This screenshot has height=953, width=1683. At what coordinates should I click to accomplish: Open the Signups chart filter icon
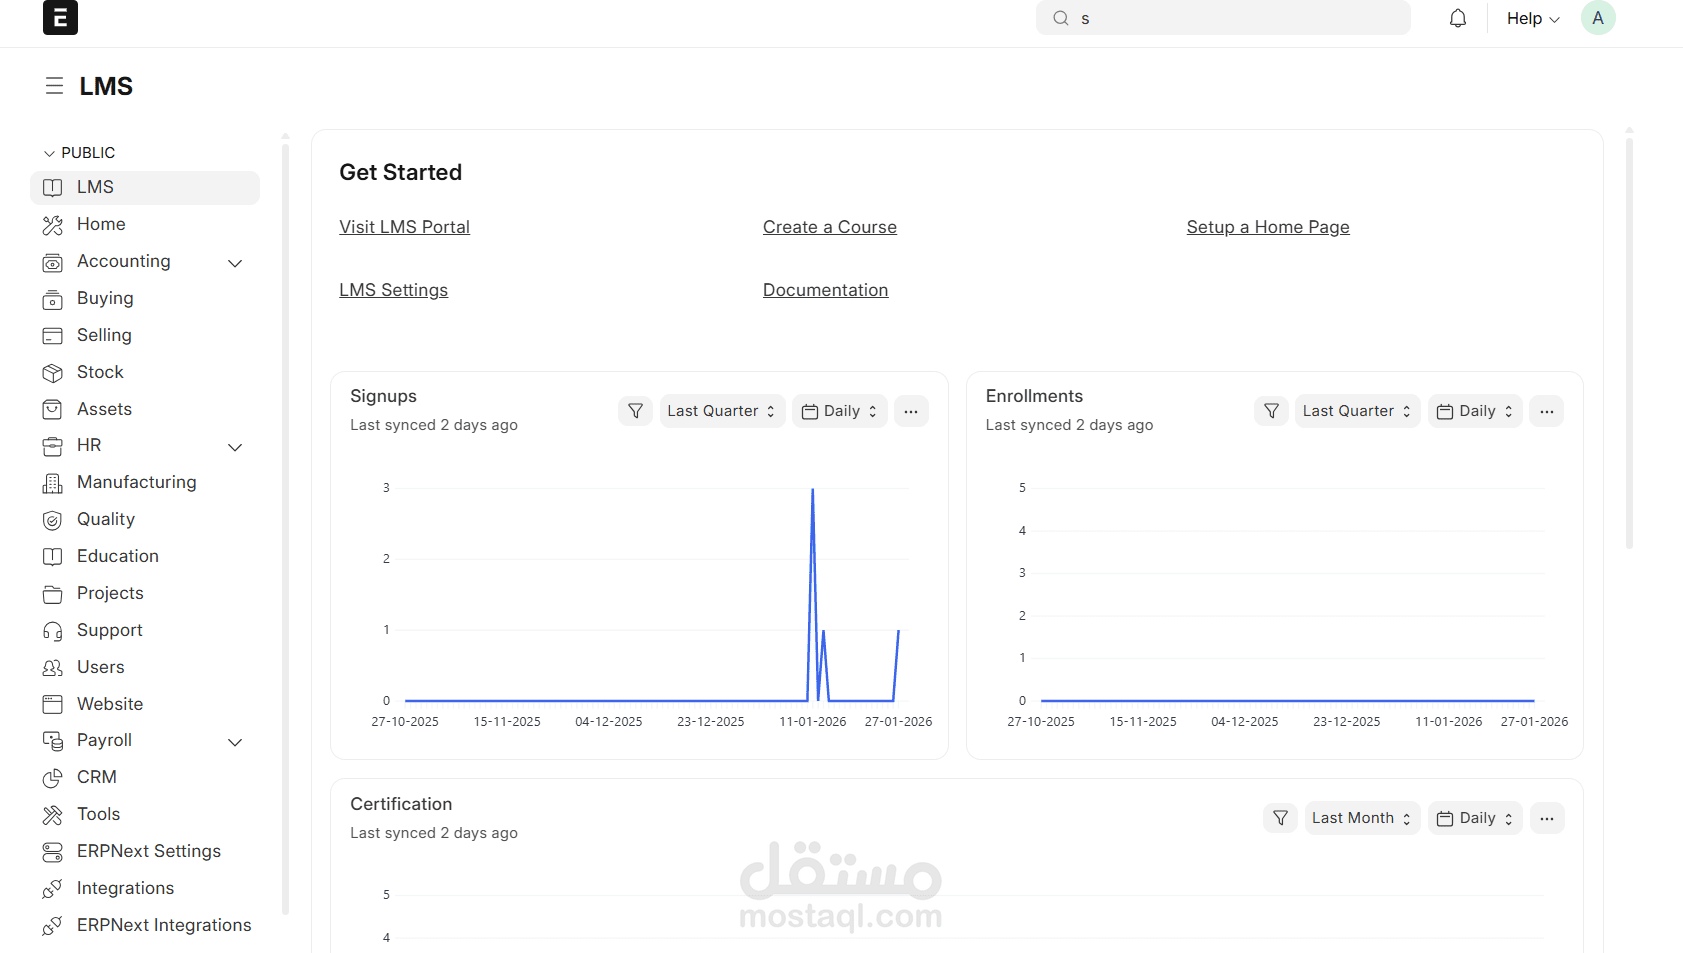(x=635, y=410)
